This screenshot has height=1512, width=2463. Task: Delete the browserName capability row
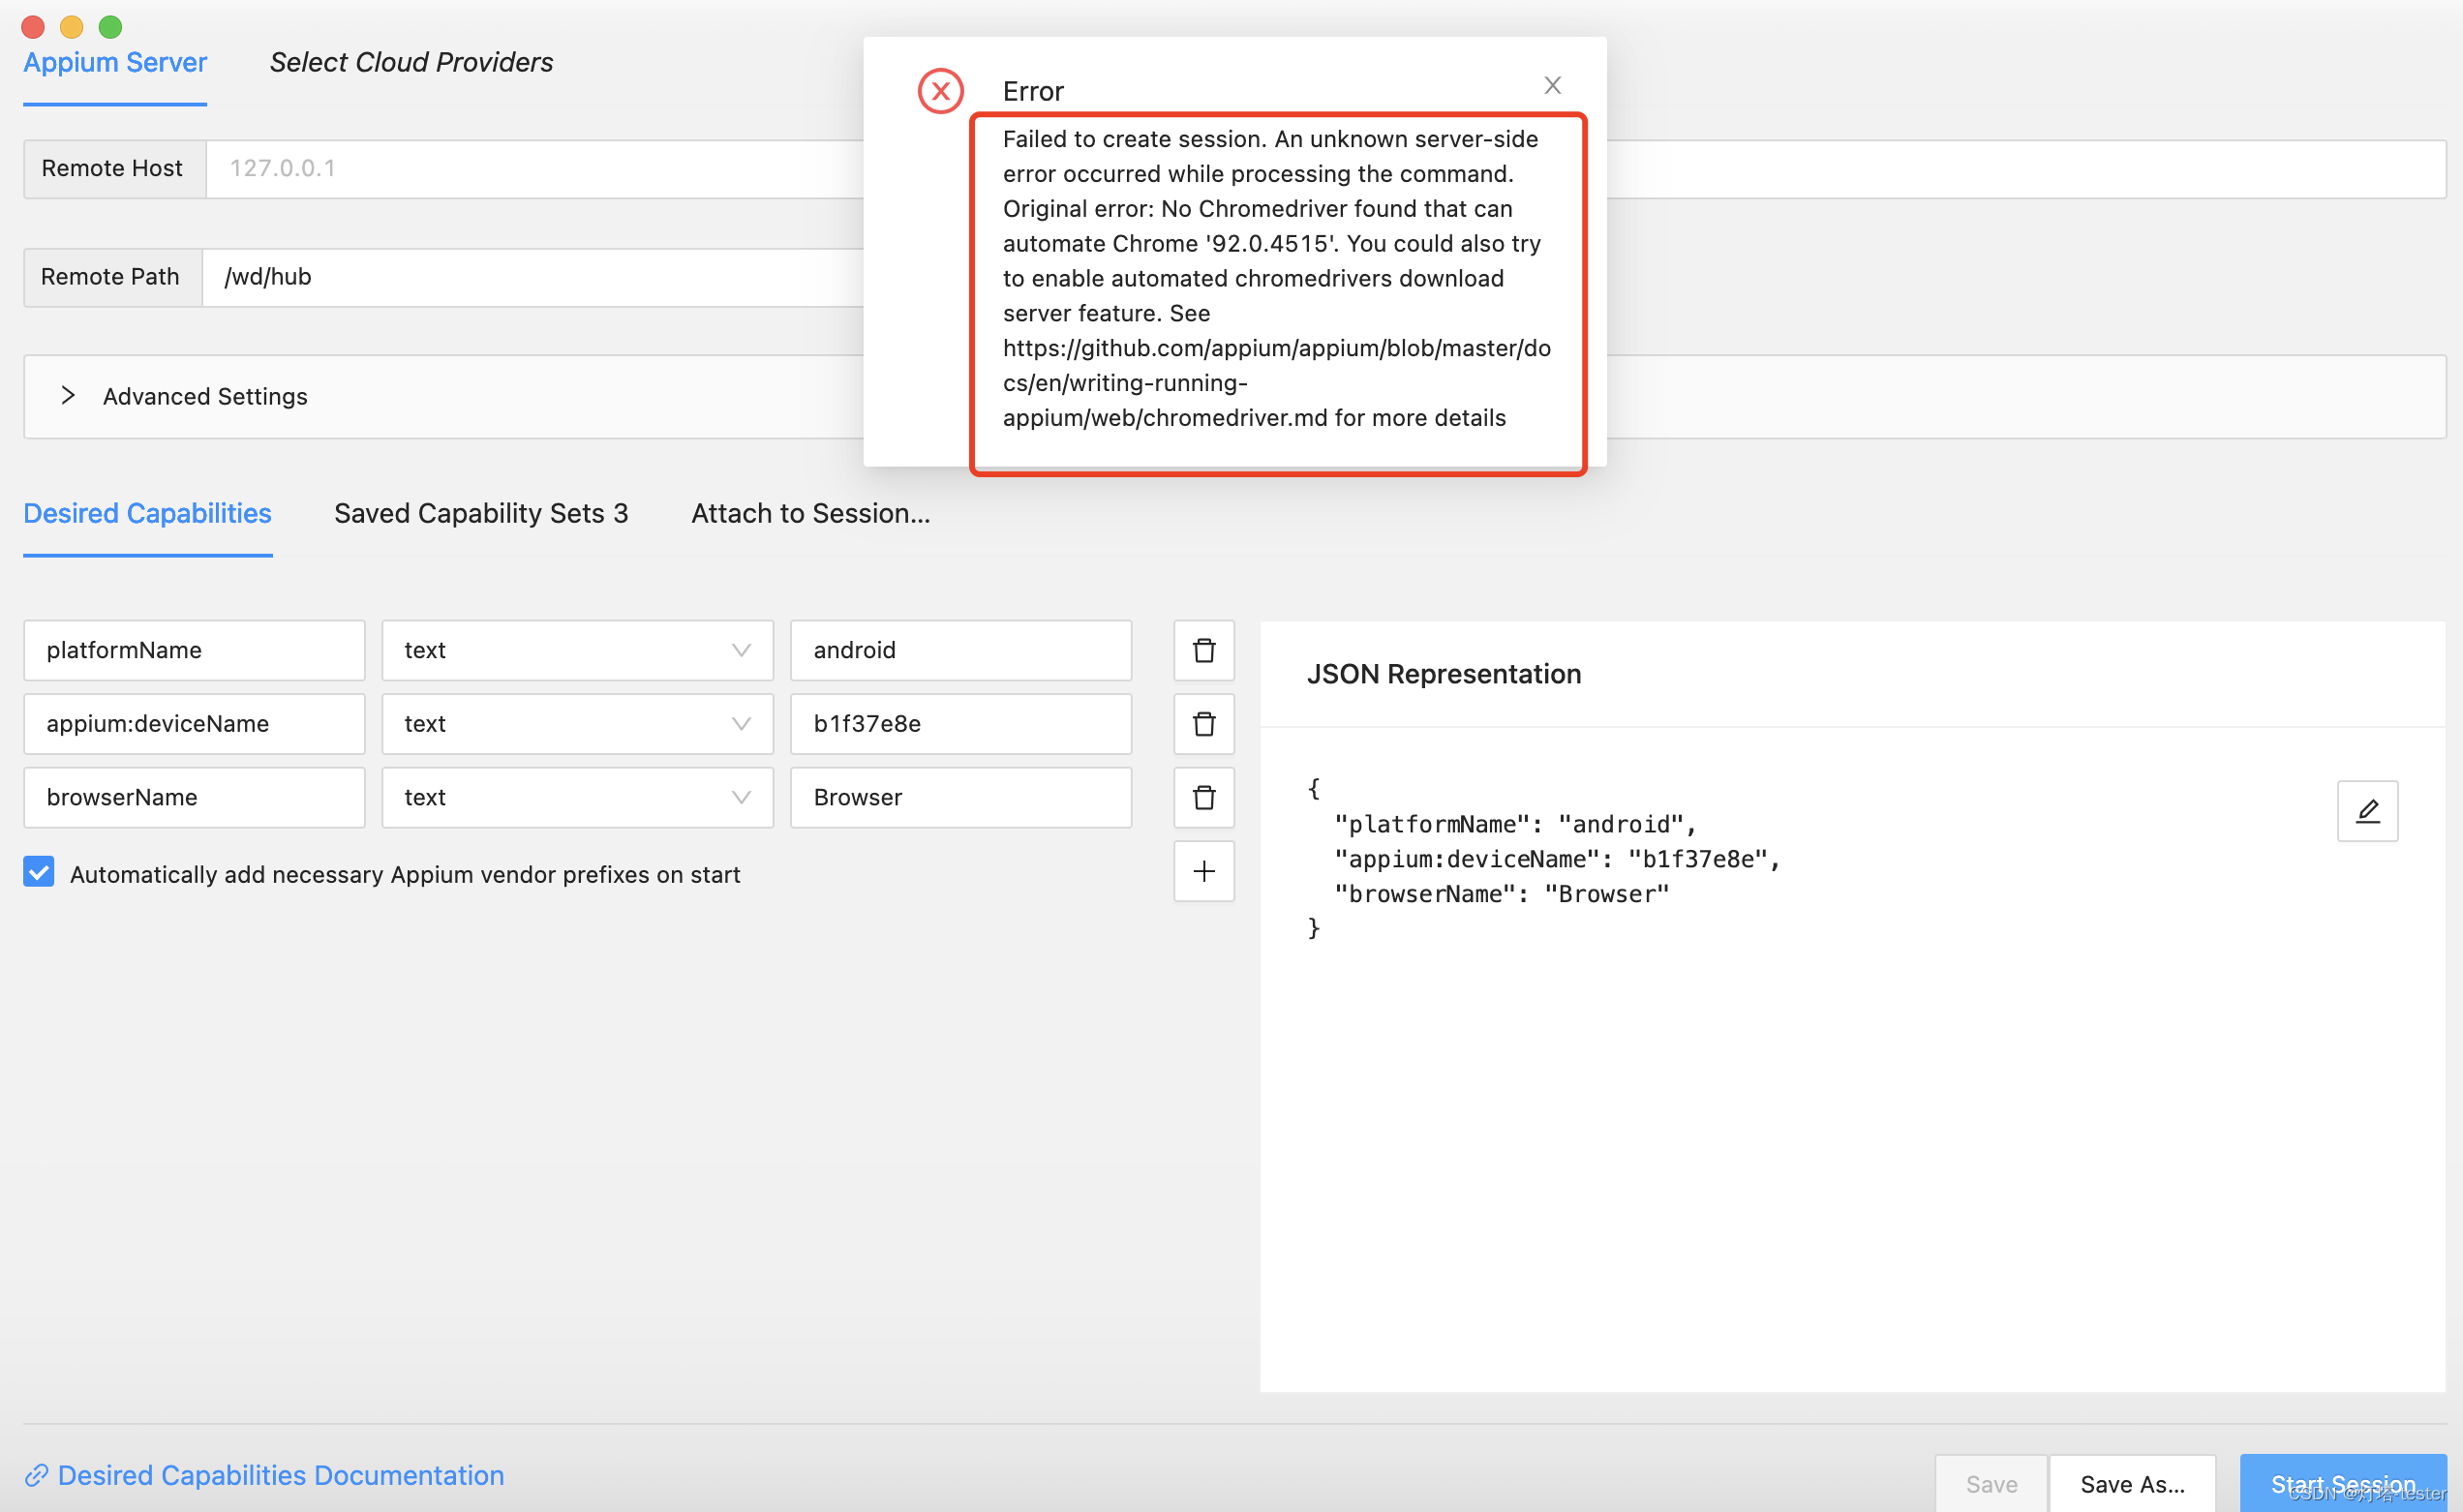1203,797
